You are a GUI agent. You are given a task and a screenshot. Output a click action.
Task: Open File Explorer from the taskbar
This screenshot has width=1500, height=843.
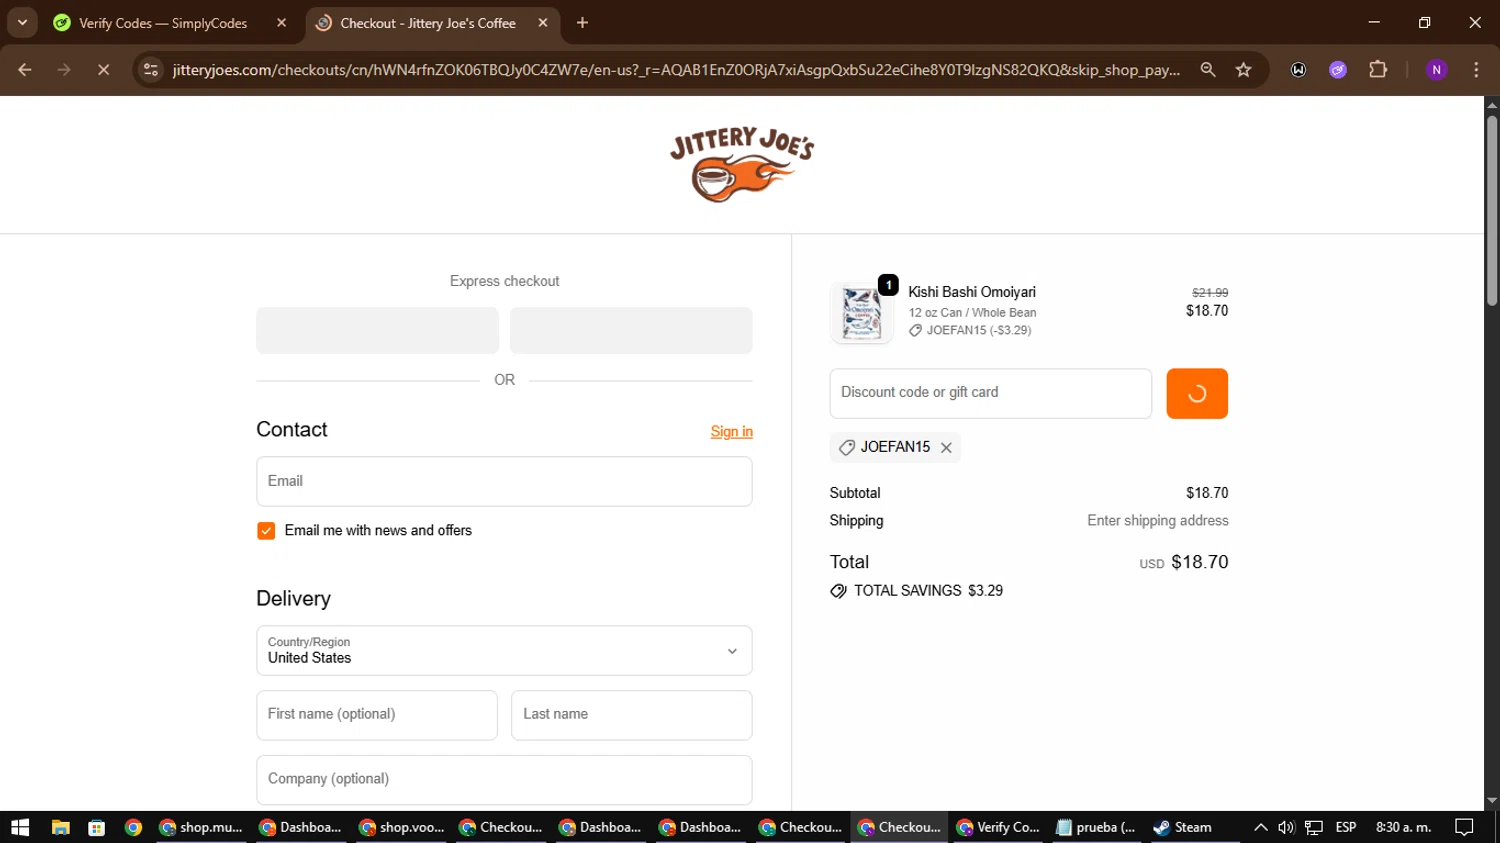click(x=61, y=827)
